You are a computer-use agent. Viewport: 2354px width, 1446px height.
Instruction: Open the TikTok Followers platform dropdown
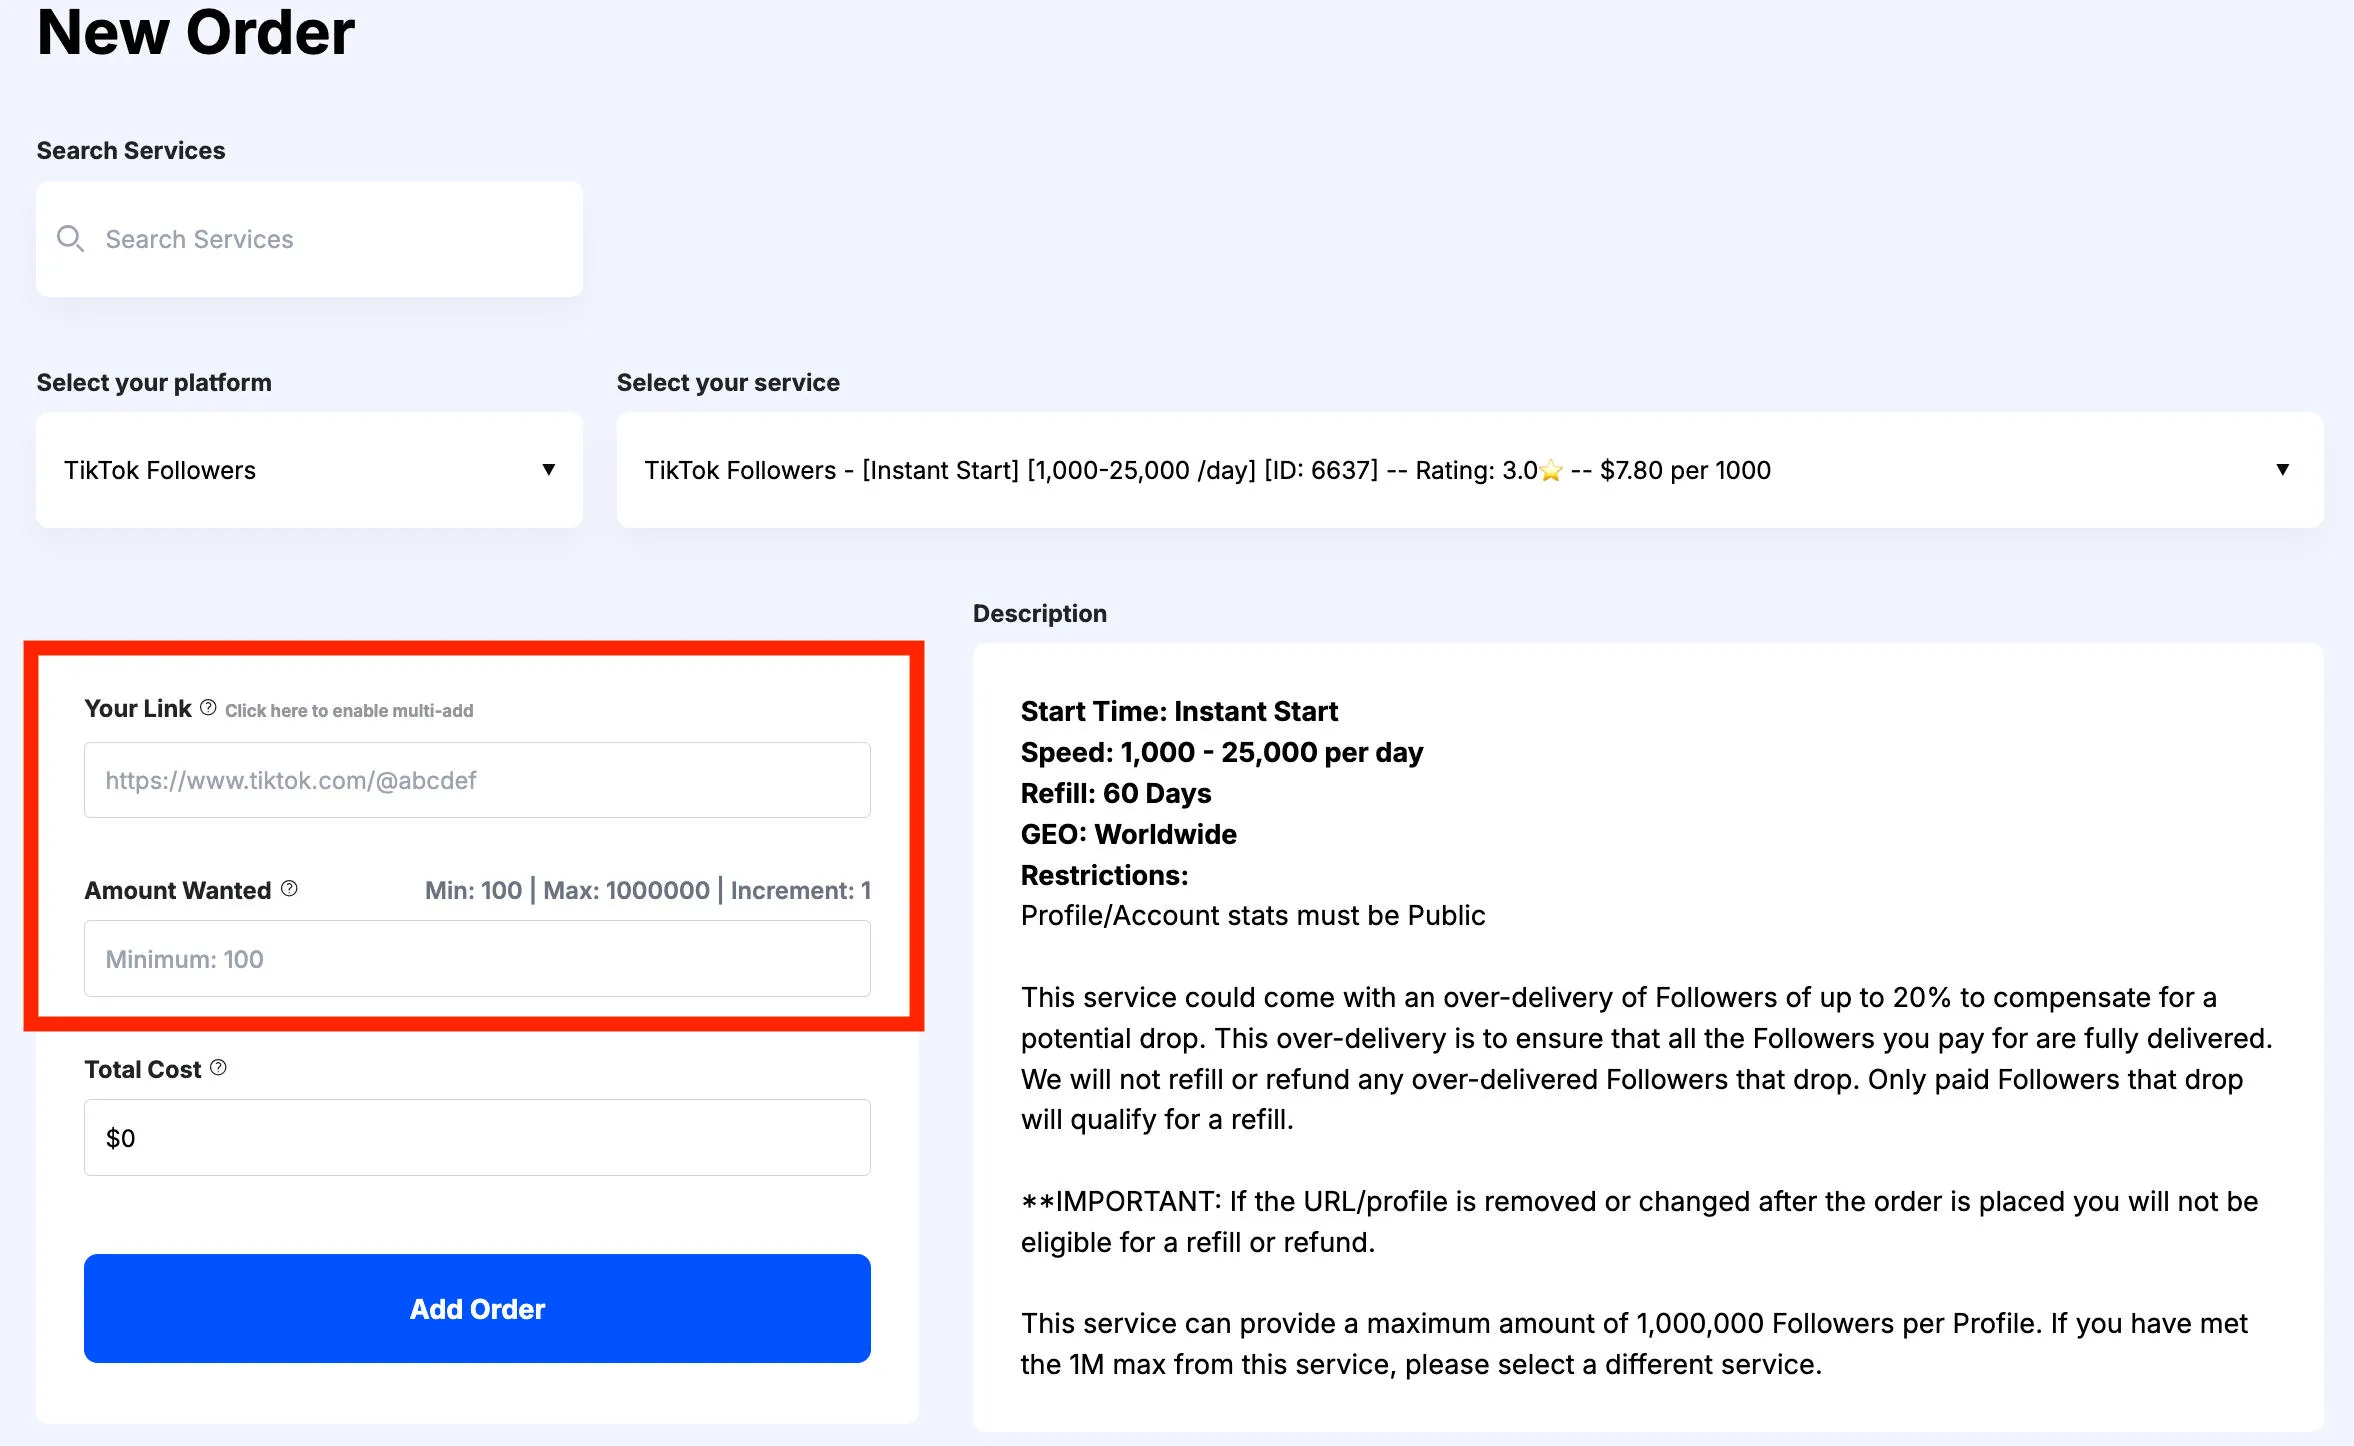[x=300, y=470]
